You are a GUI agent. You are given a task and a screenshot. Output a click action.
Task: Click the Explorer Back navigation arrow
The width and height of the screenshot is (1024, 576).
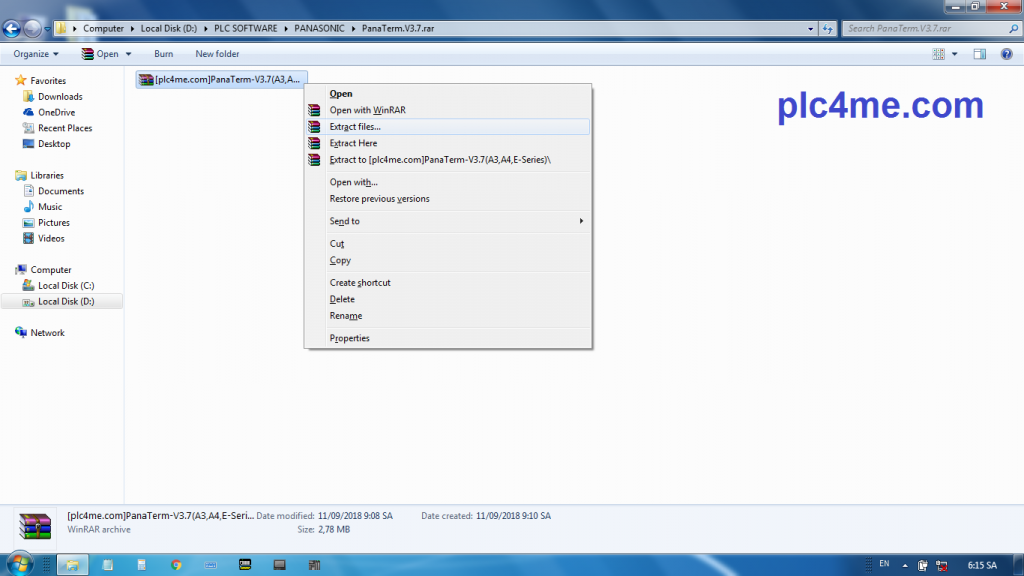click(x=13, y=28)
